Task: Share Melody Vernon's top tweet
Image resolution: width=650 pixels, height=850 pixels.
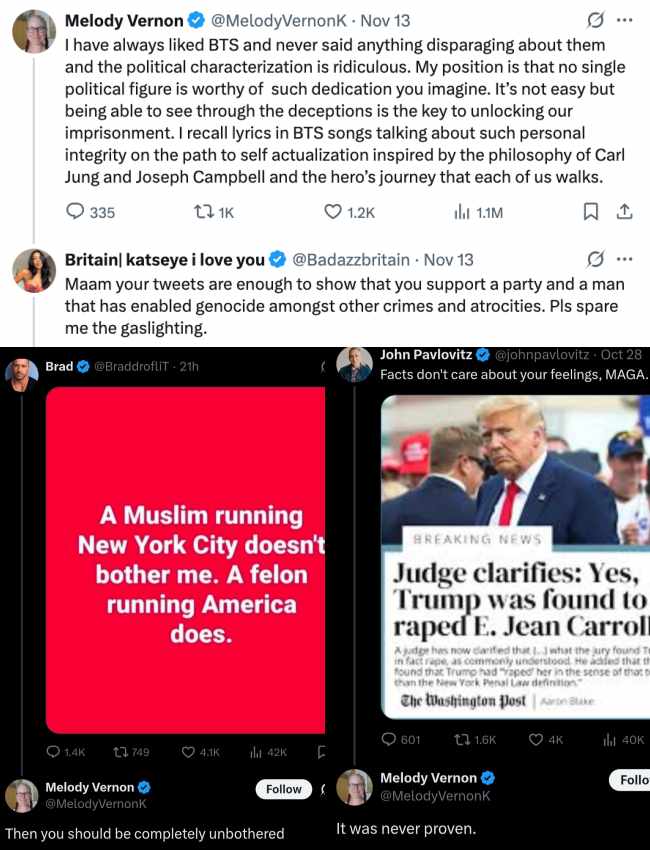Action: pyautogui.click(x=625, y=211)
